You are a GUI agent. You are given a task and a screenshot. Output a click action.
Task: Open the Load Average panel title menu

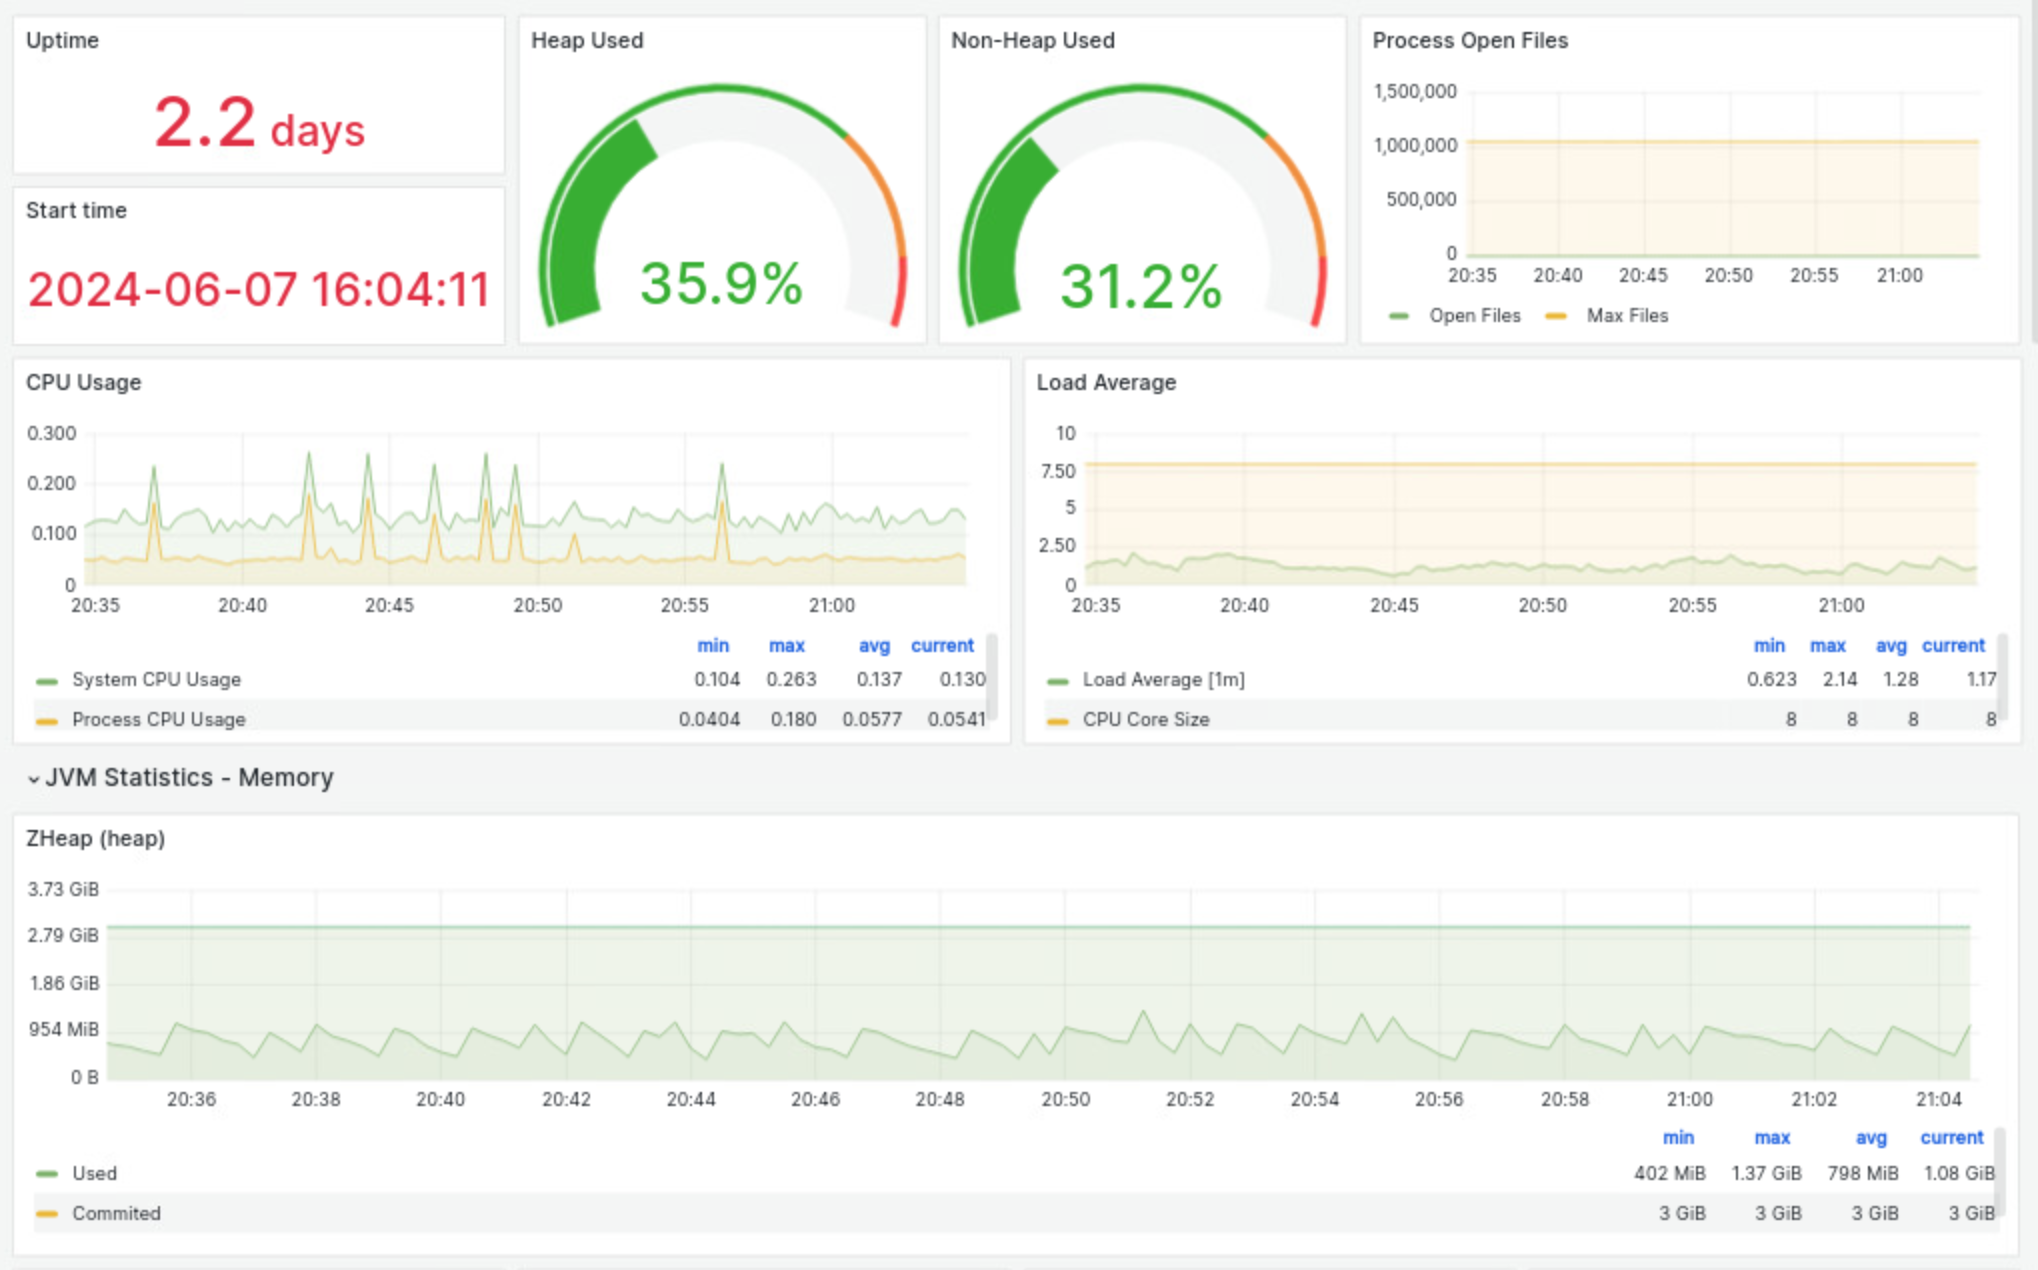[x=1106, y=382]
